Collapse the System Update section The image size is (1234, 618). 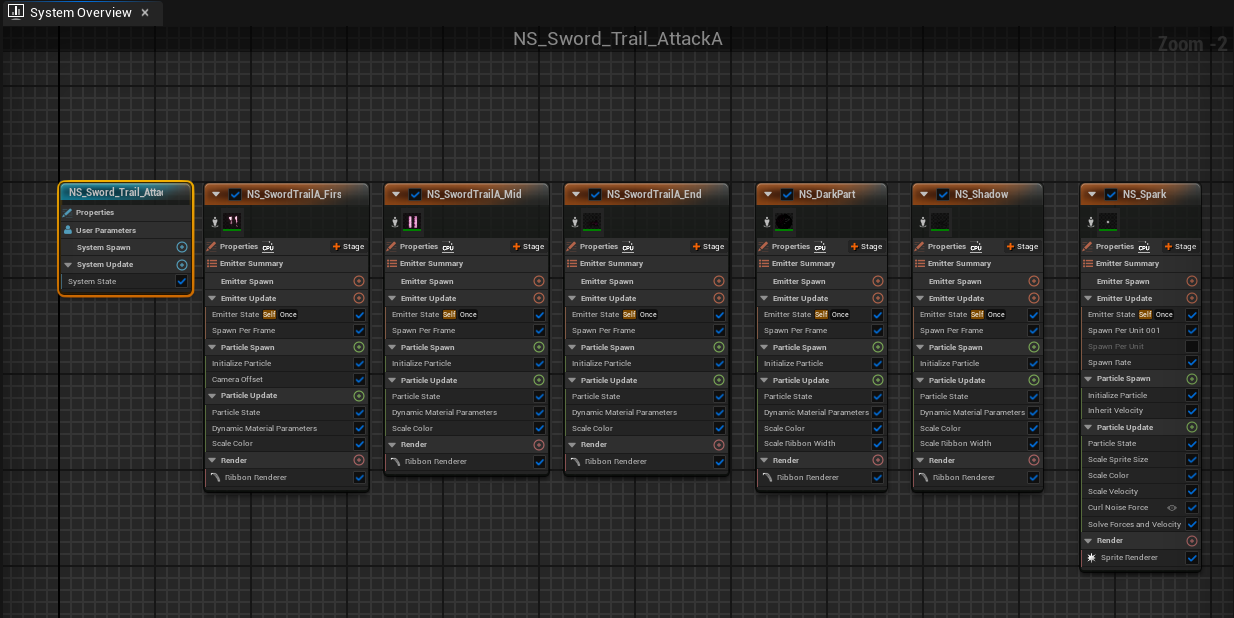[68, 265]
